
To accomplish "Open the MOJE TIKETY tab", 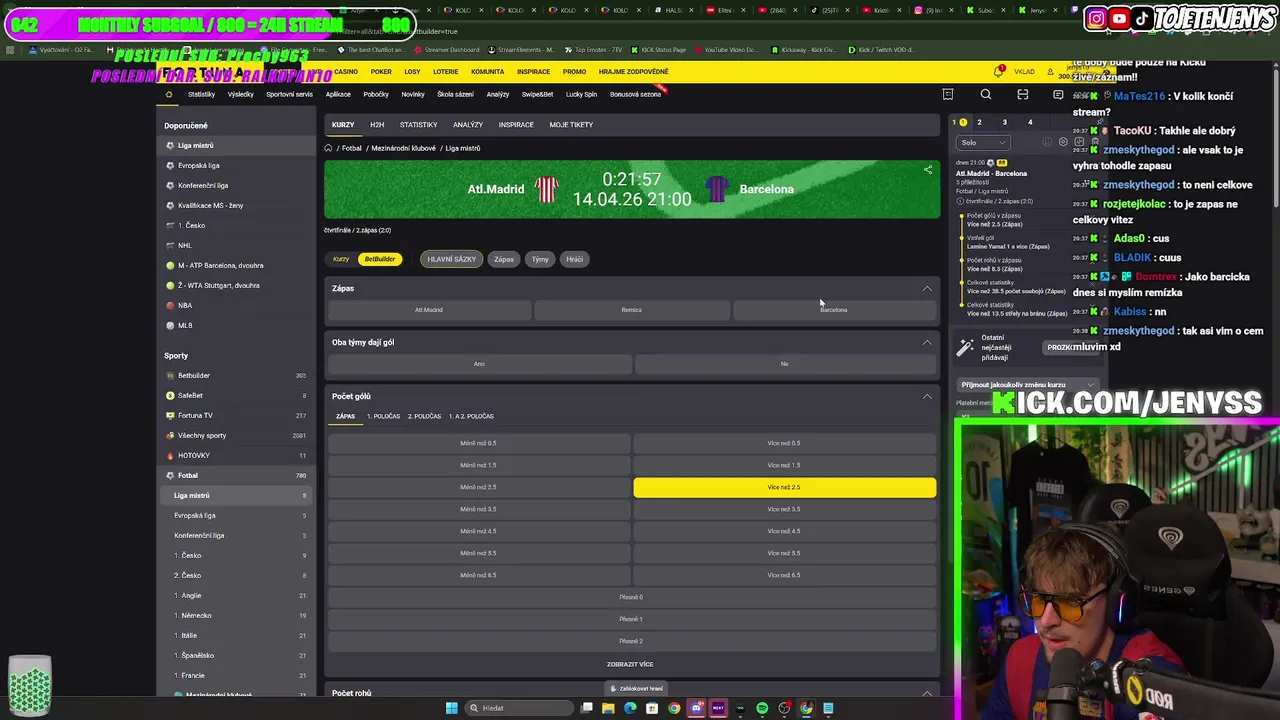I will click(x=571, y=125).
